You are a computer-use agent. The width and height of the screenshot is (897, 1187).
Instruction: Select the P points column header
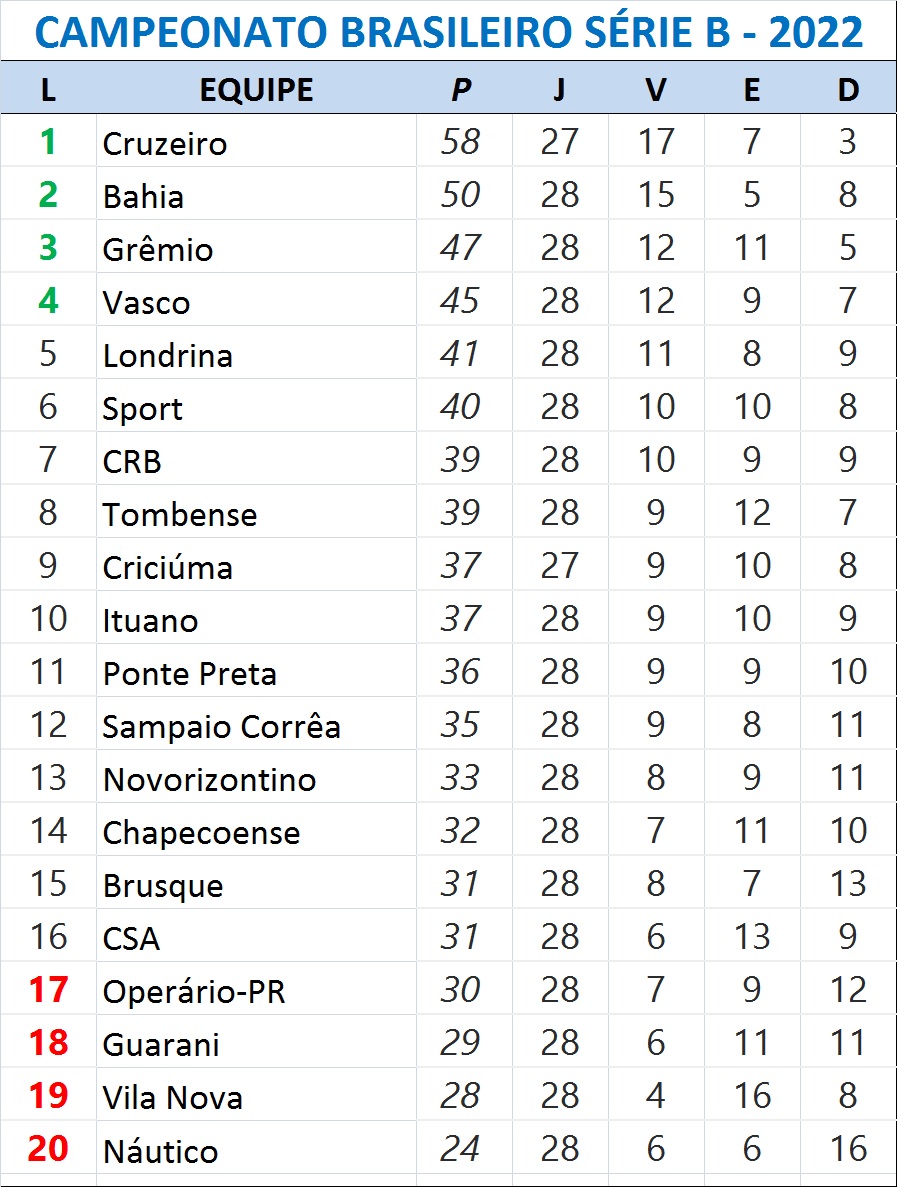coord(463,89)
